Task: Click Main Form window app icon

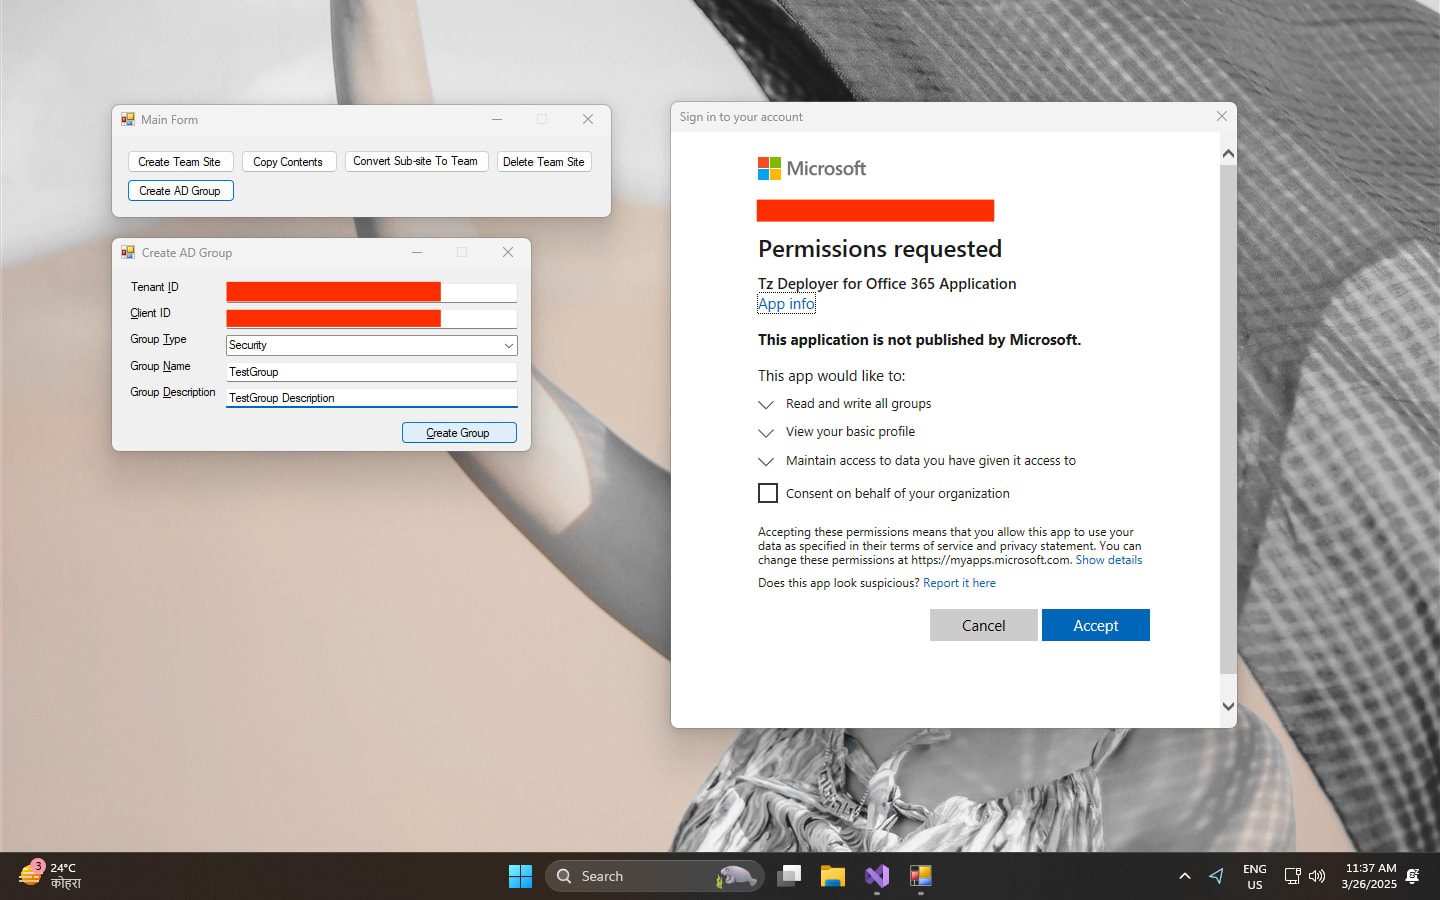Action: 128,119
